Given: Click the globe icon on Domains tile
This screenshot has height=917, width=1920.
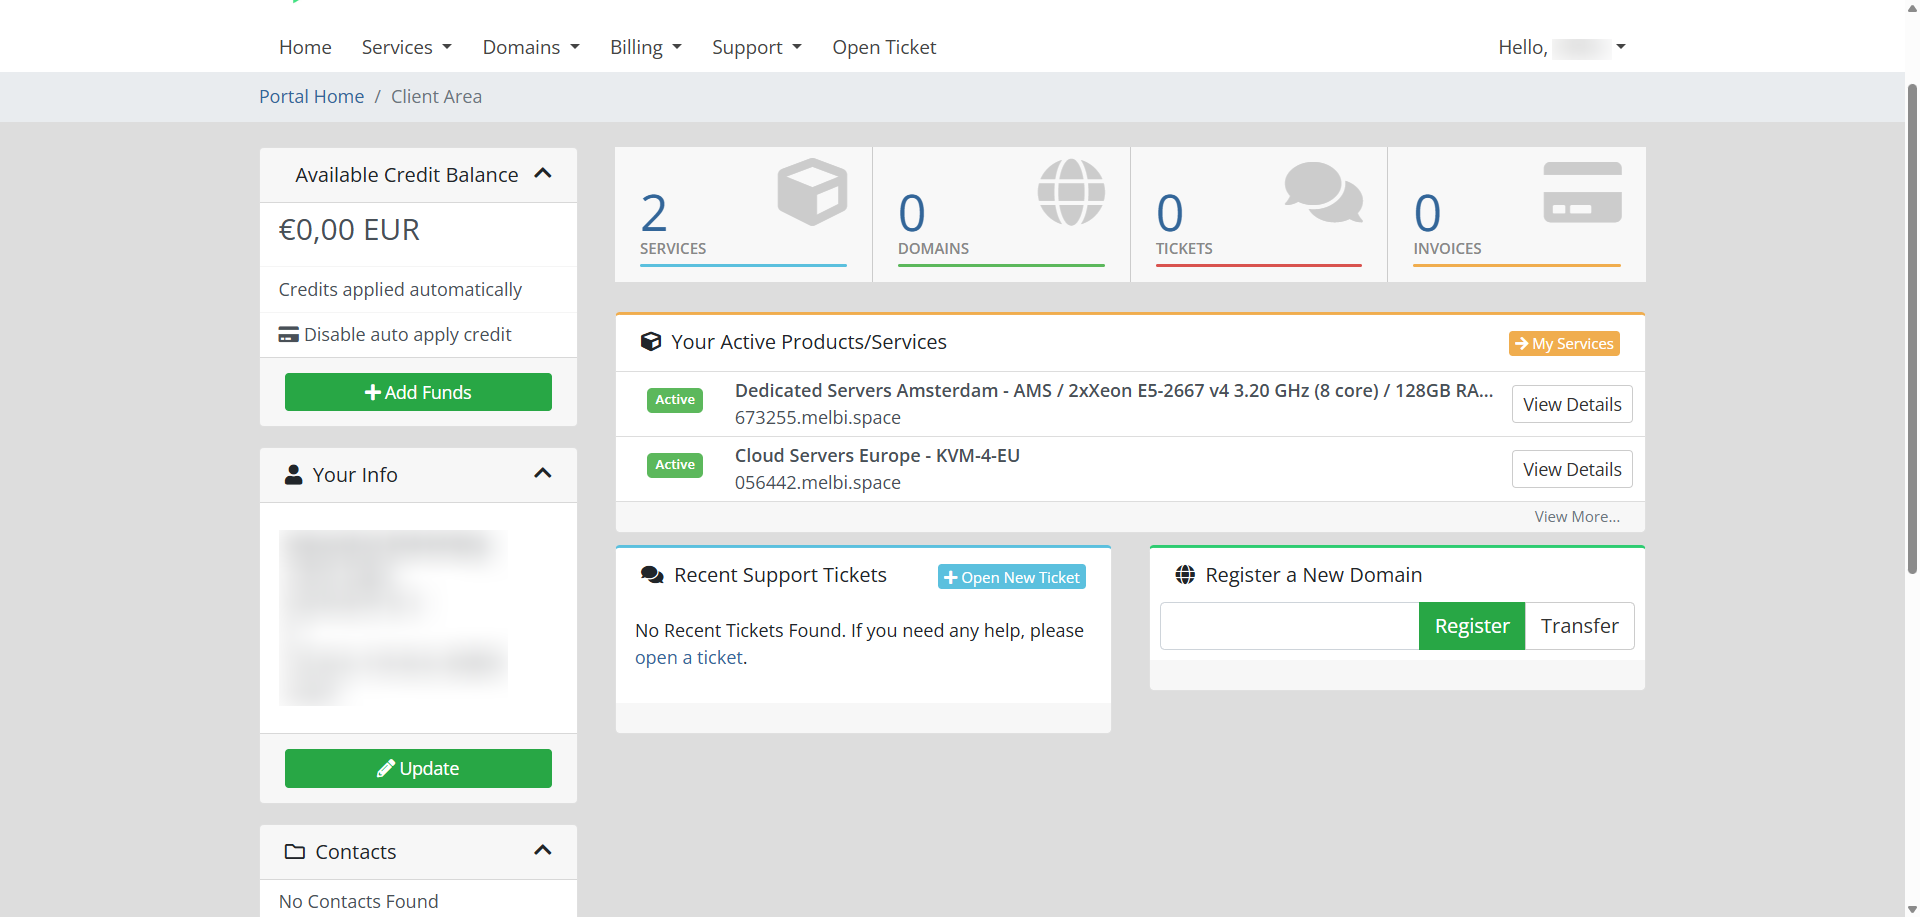Looking at the screenshot, I should 1071,192.
